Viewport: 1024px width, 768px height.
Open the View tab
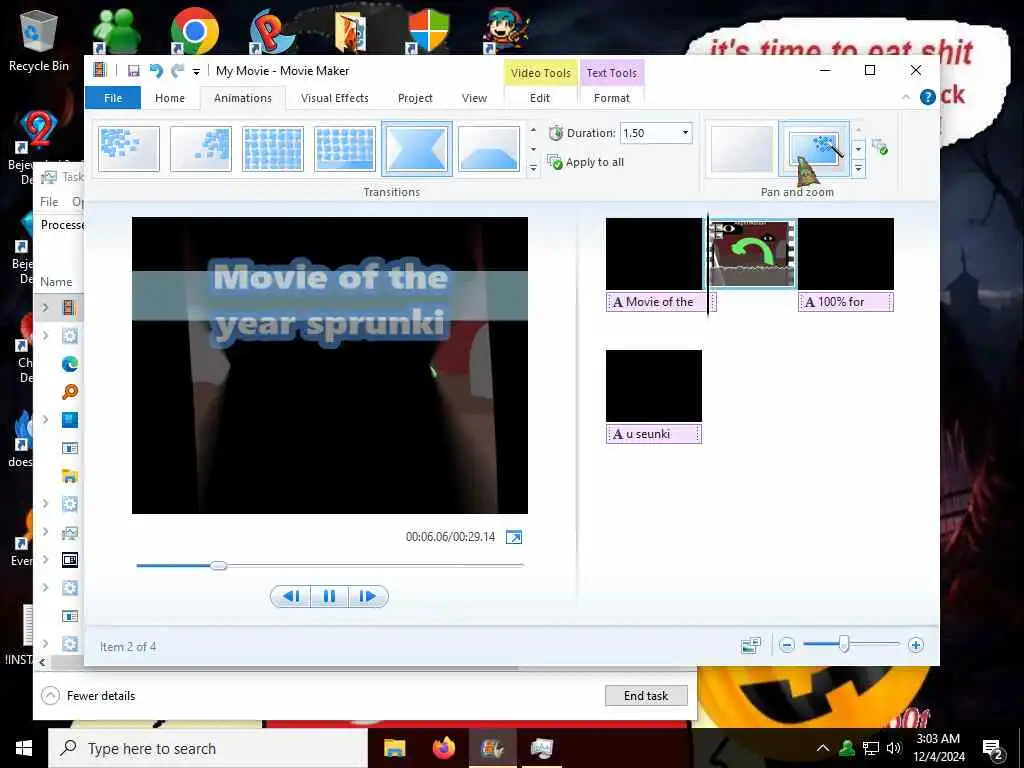[x=474, y=98]
